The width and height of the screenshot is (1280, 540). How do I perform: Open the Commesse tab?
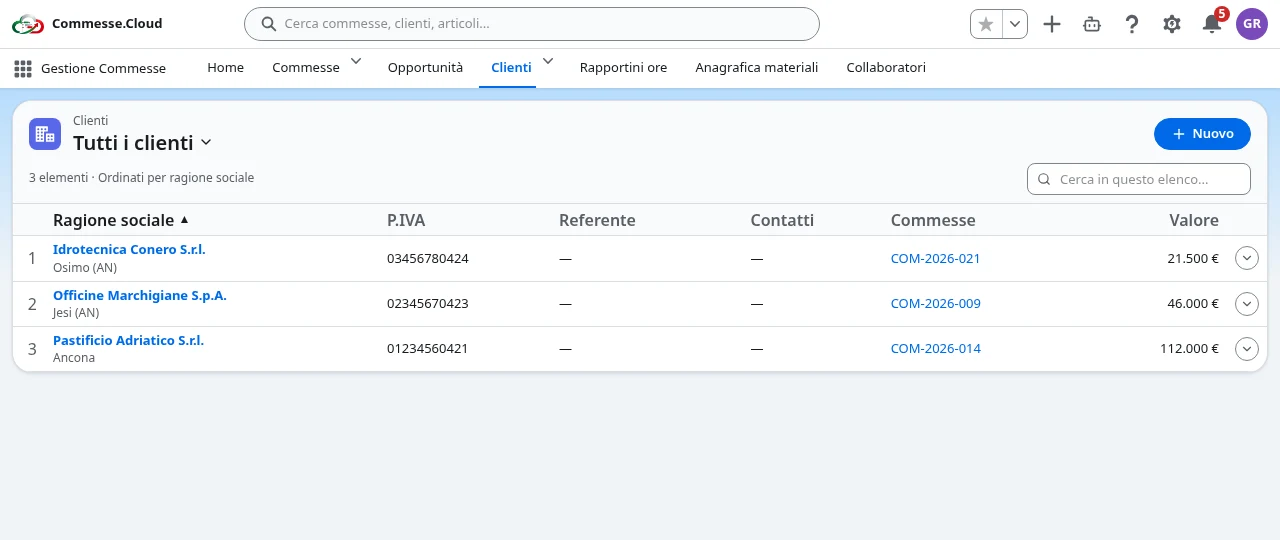tap(306, 68)
